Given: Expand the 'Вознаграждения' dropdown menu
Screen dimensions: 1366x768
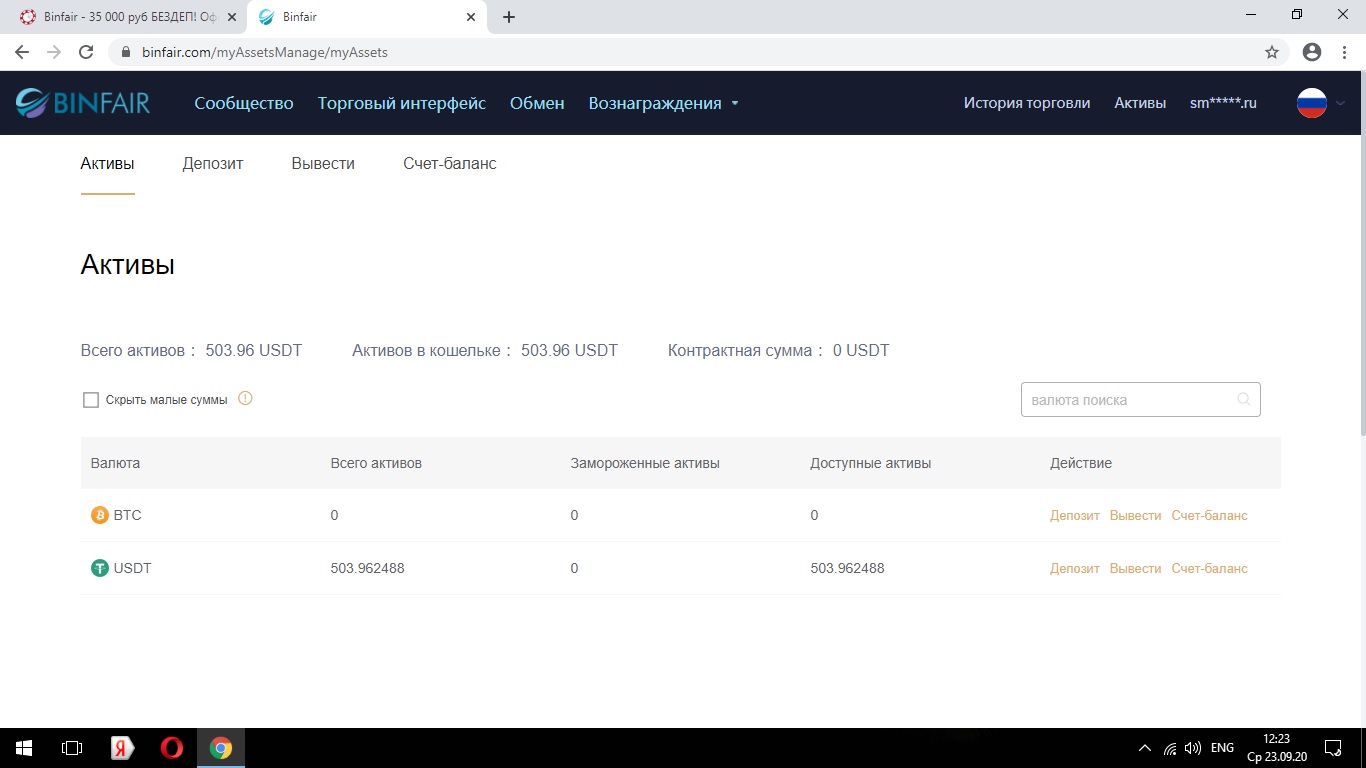Looking at the screenshot, I should pos(663,103).
